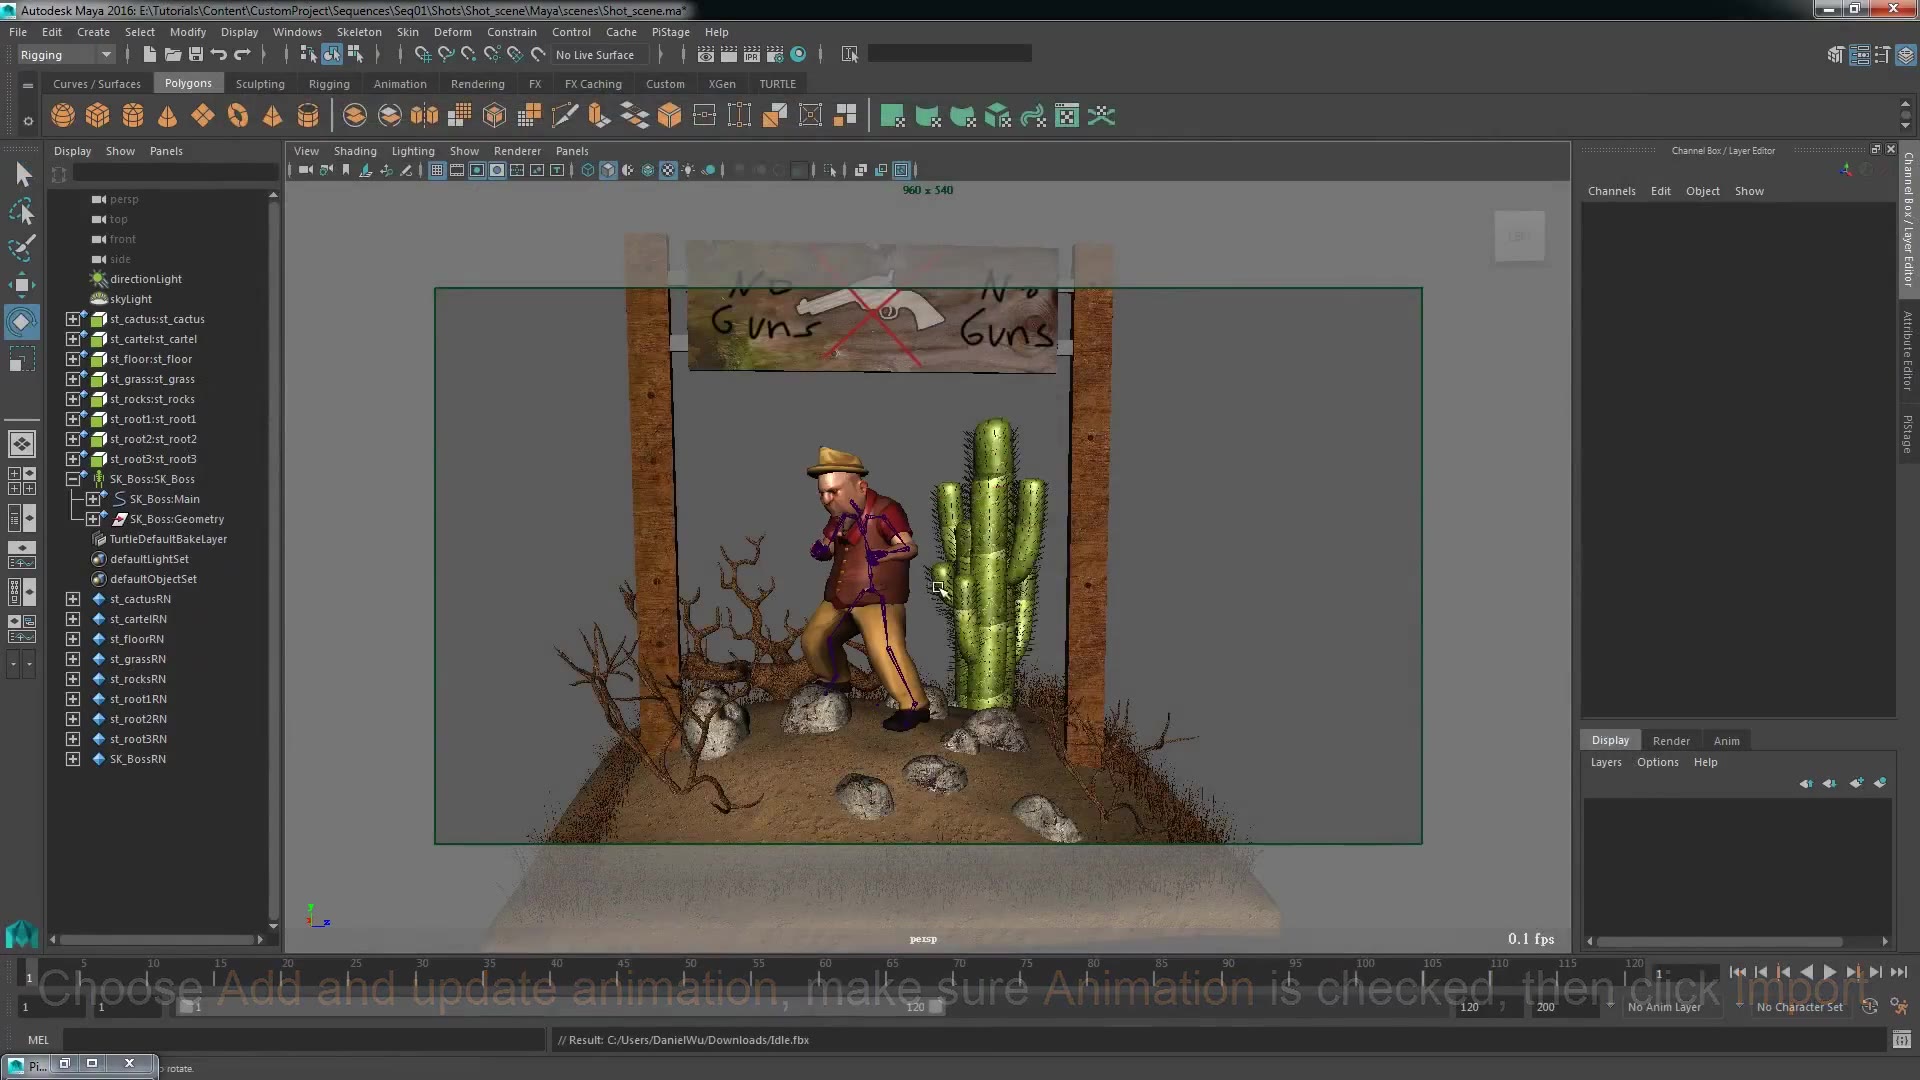Toggle the viewport textured display button
Image resolution: width=1920 pixels, height=1080 pixels.
[x=668, y=170]
